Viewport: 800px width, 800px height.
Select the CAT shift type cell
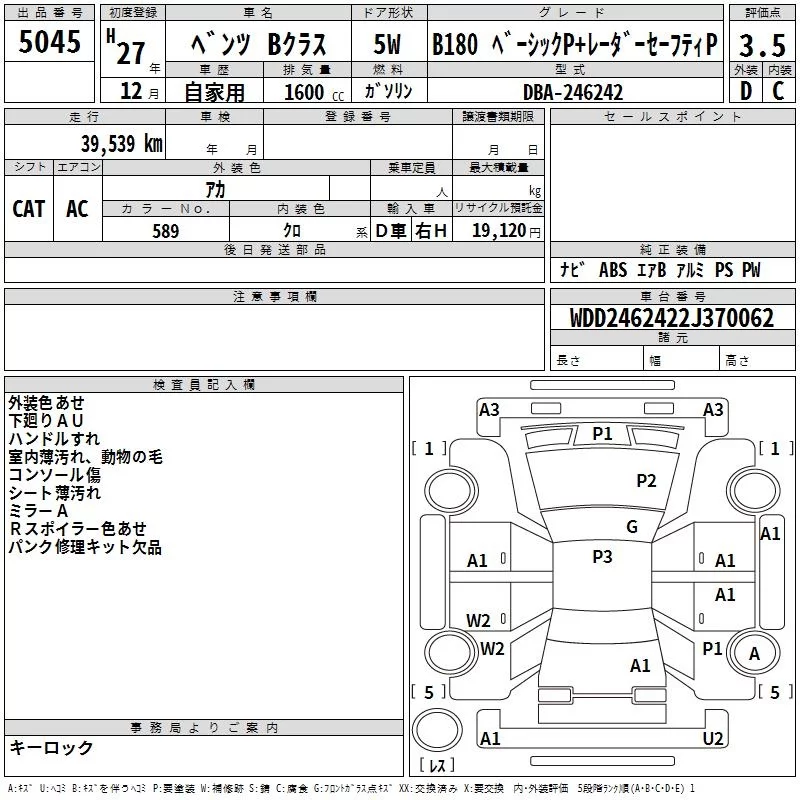click(29, 209)
